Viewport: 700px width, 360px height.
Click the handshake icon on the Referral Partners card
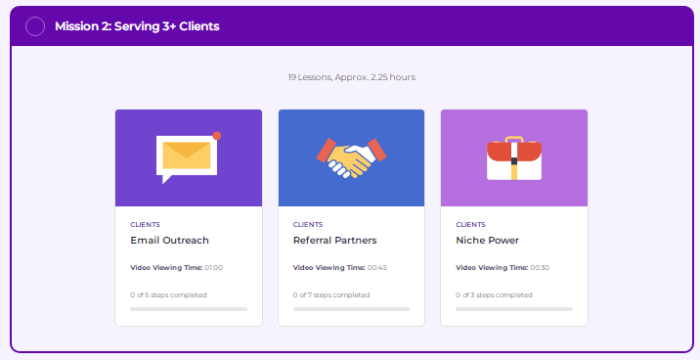[351, 158]
